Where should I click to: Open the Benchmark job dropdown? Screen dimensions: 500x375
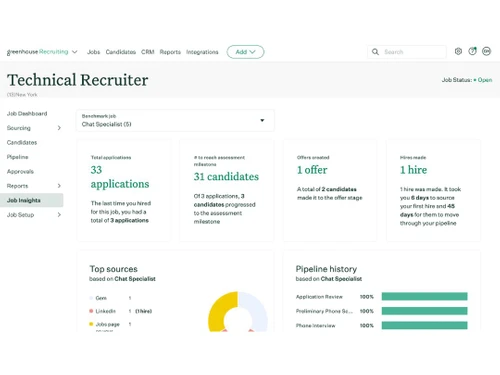pos(175,120)
